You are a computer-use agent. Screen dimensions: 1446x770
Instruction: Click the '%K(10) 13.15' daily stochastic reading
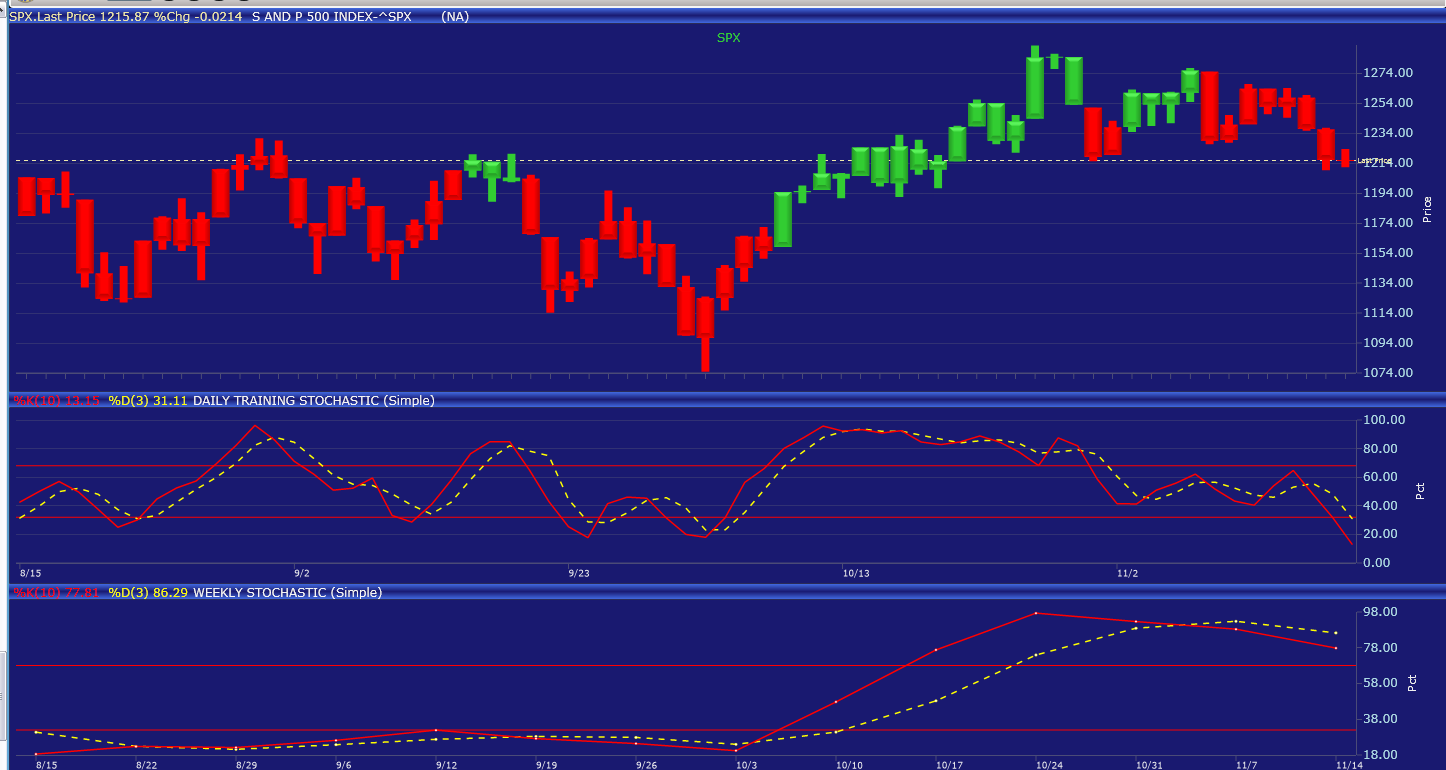click(x=56, y=401)
